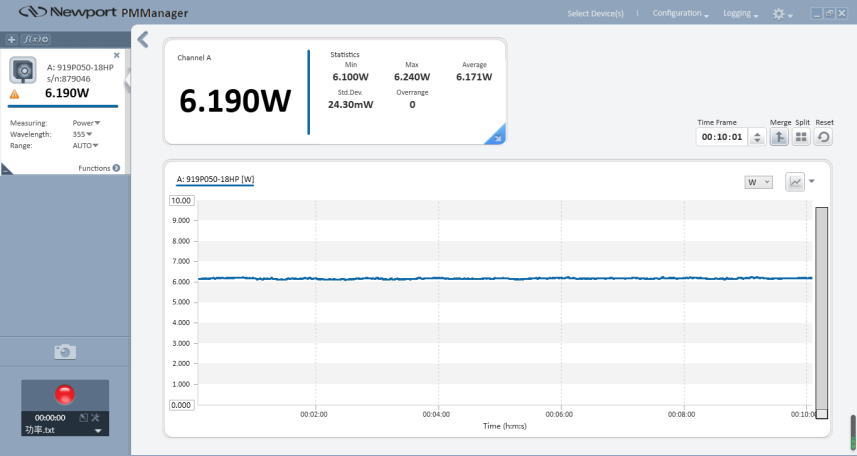The height and width of the screenshot is (456, 857).
Task: Toggle Merge graphs button
Action: [x=780, y=137]
